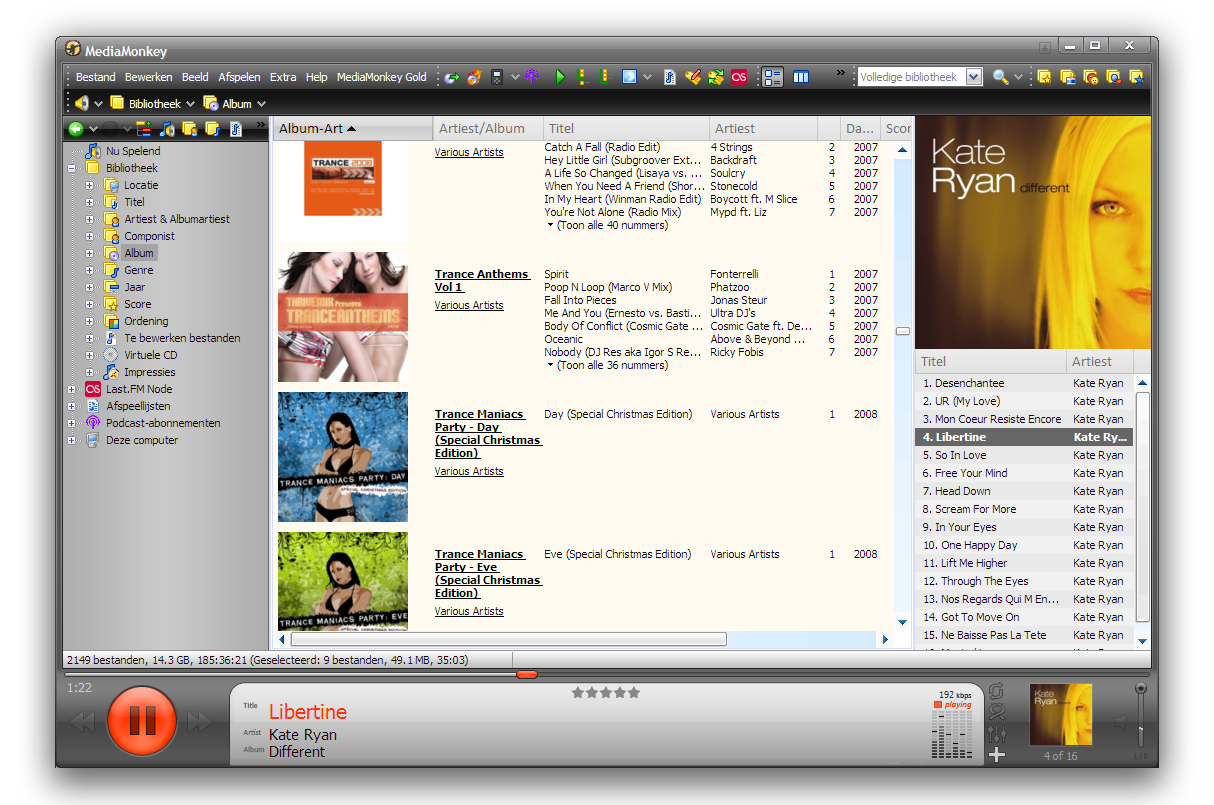Expand the Locatie tree node
The height and width of the screenshot is (805, 1214).
coord(90,185)
